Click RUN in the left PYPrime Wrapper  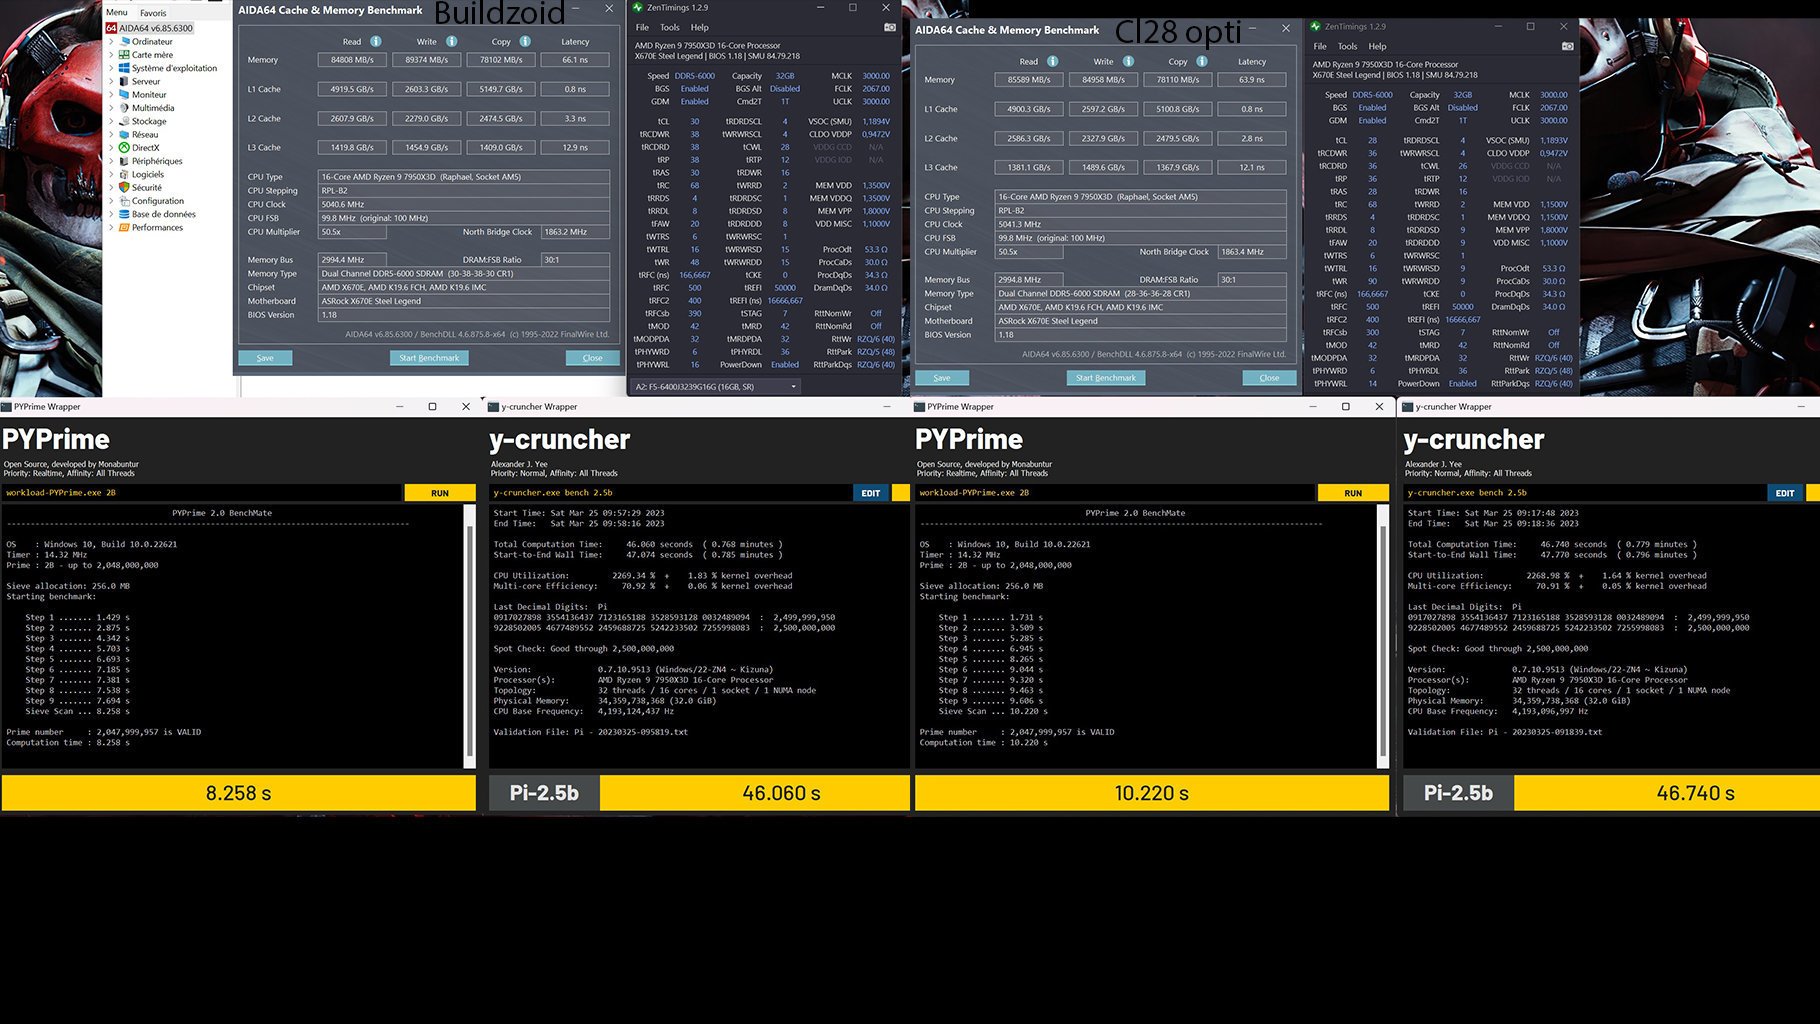tap(440, 493)
